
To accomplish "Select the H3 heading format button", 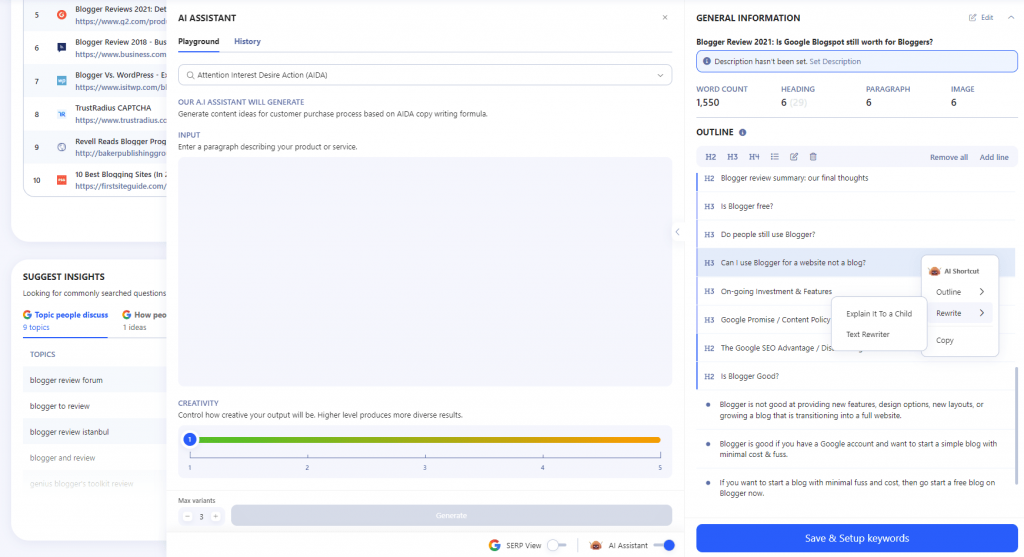I will 732,157.
